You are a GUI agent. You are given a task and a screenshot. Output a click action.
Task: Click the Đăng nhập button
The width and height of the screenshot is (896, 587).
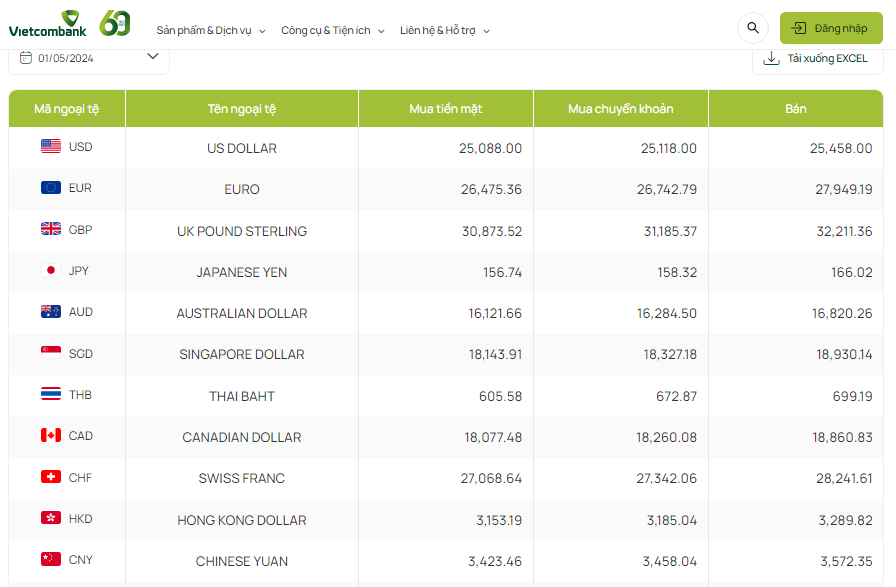[x=831, y=28]
